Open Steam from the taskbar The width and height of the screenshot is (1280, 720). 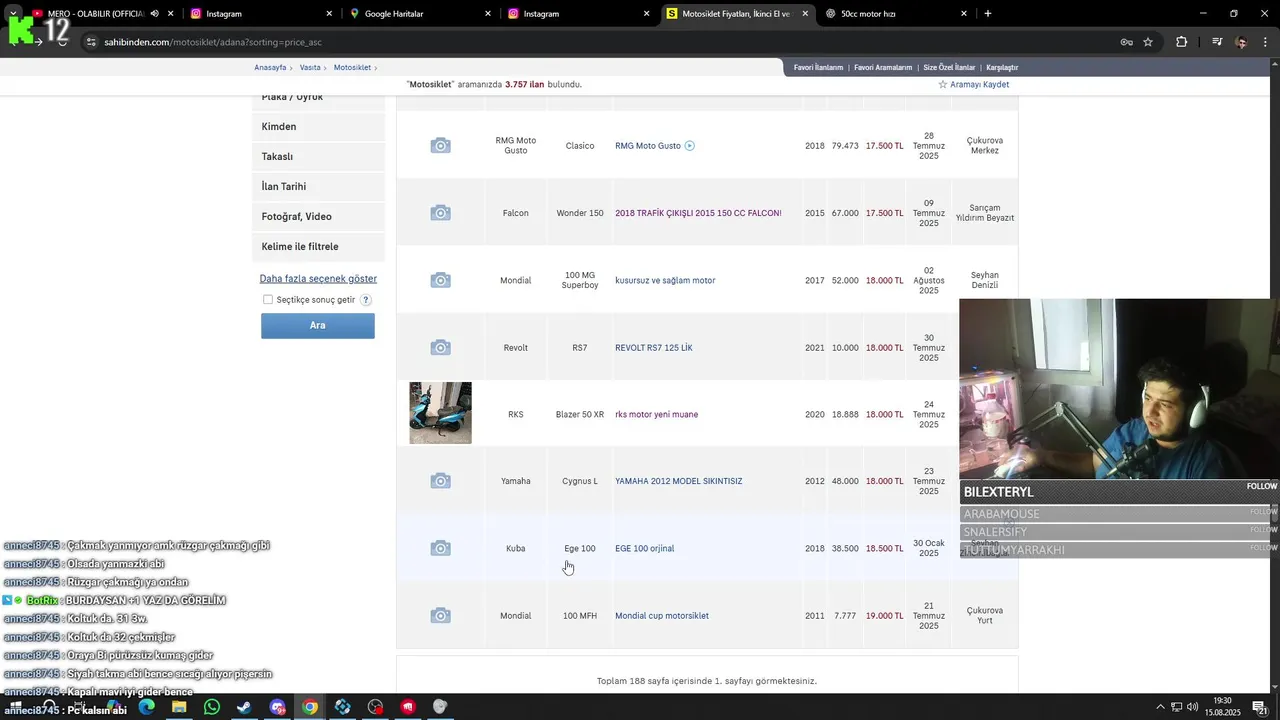pos(243,707)
